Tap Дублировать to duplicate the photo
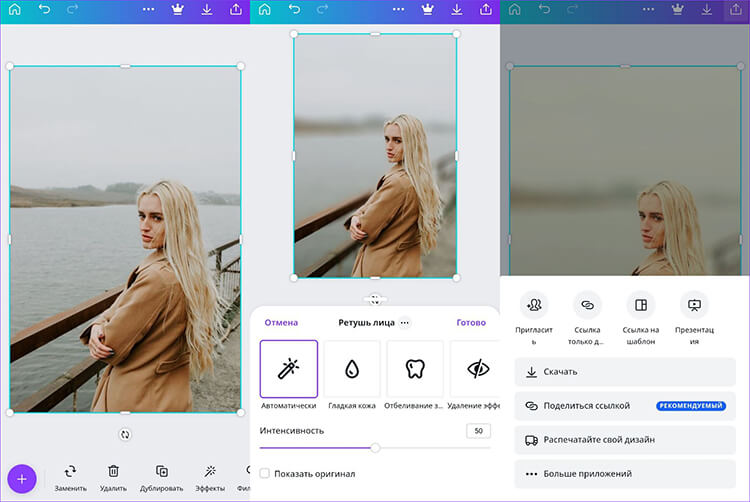Screen dimensions: 750x502 (x=162, y=478)
